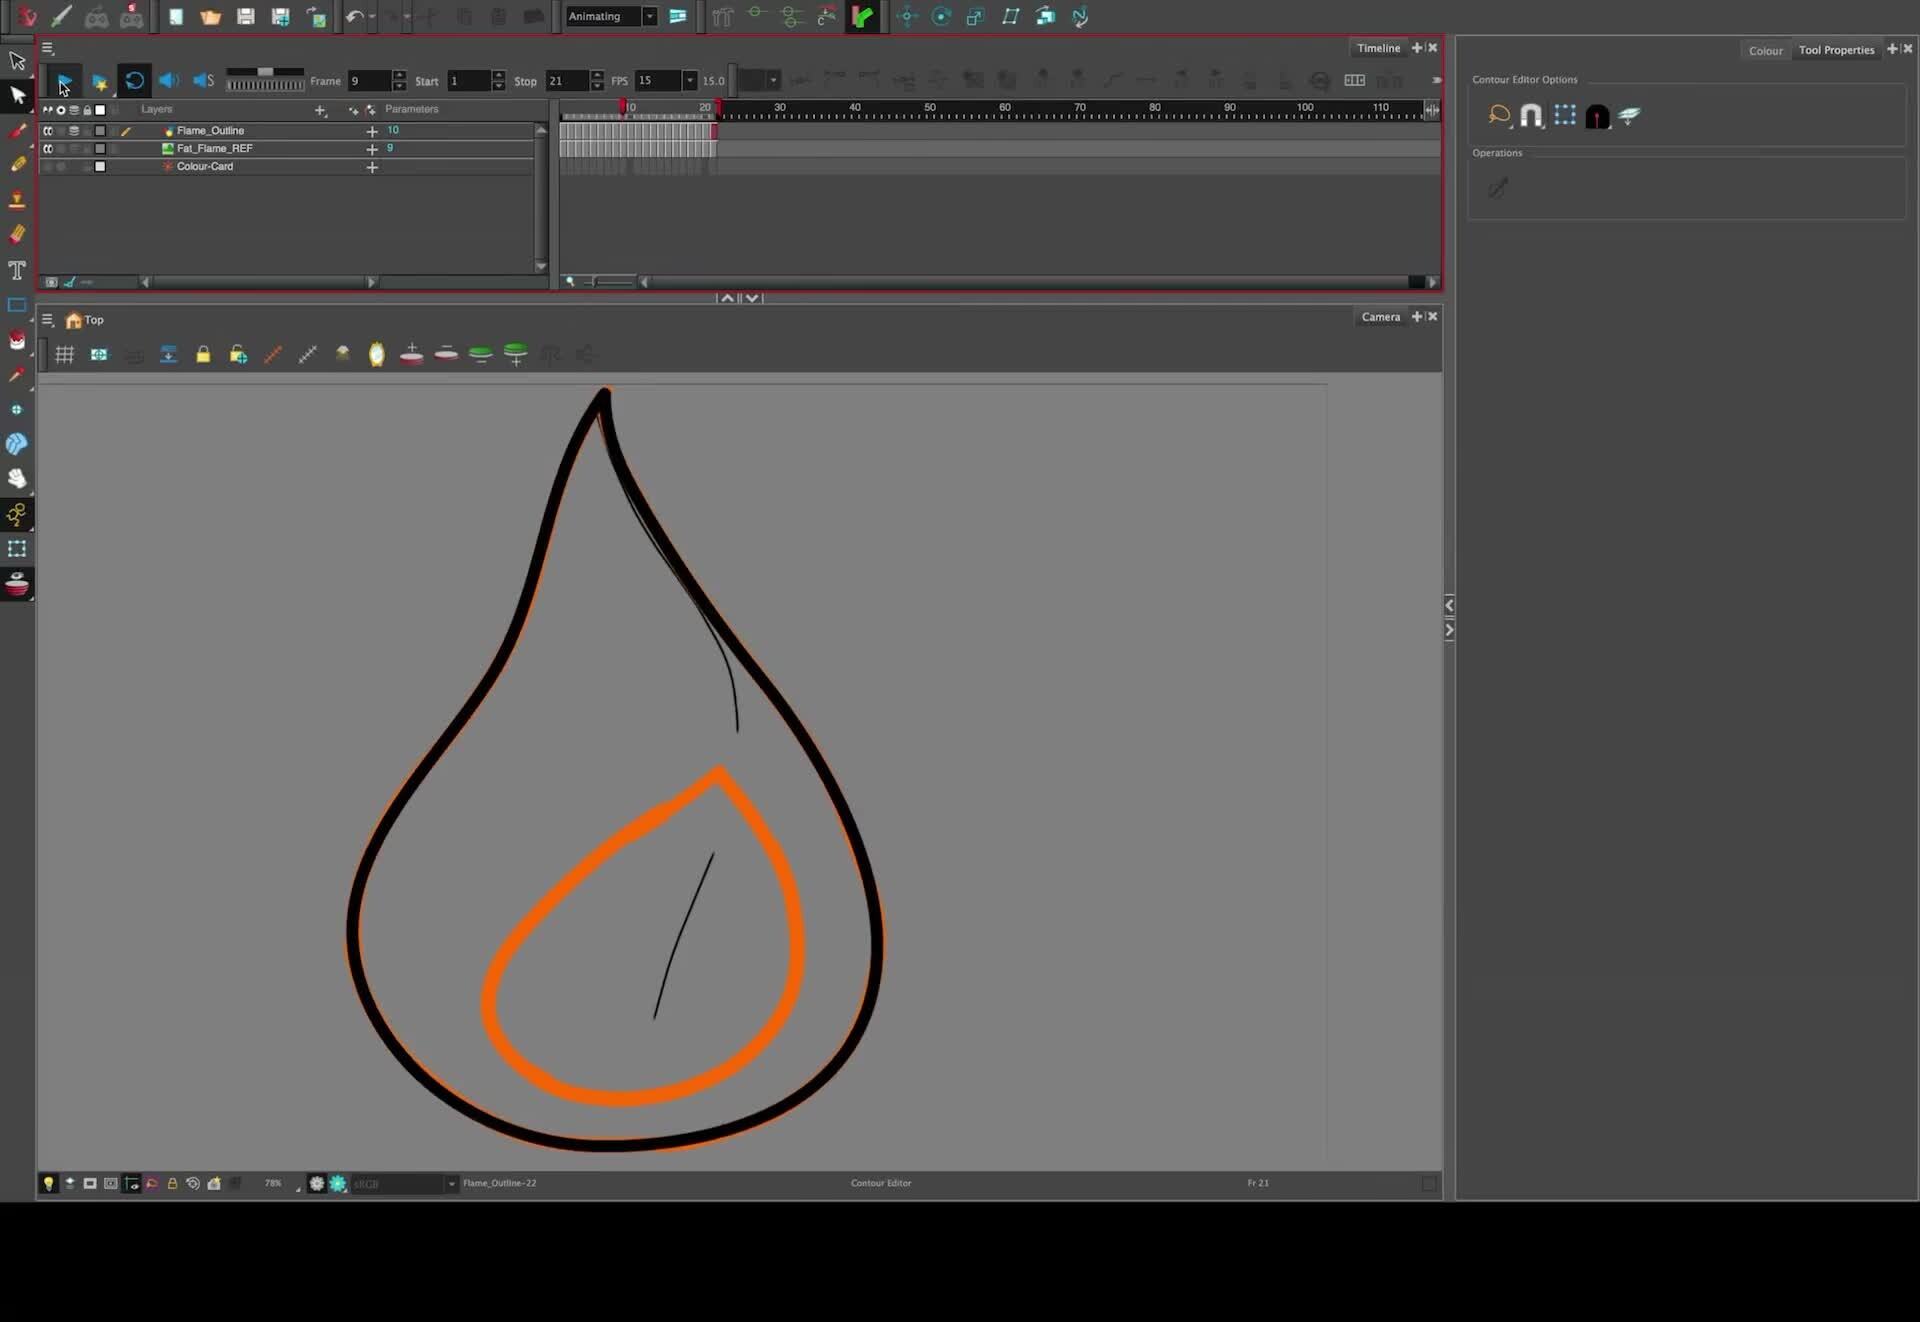This screenshot has height=1322, width=1920.
Task: Open a scene using the folder icon
Action: 210,16
